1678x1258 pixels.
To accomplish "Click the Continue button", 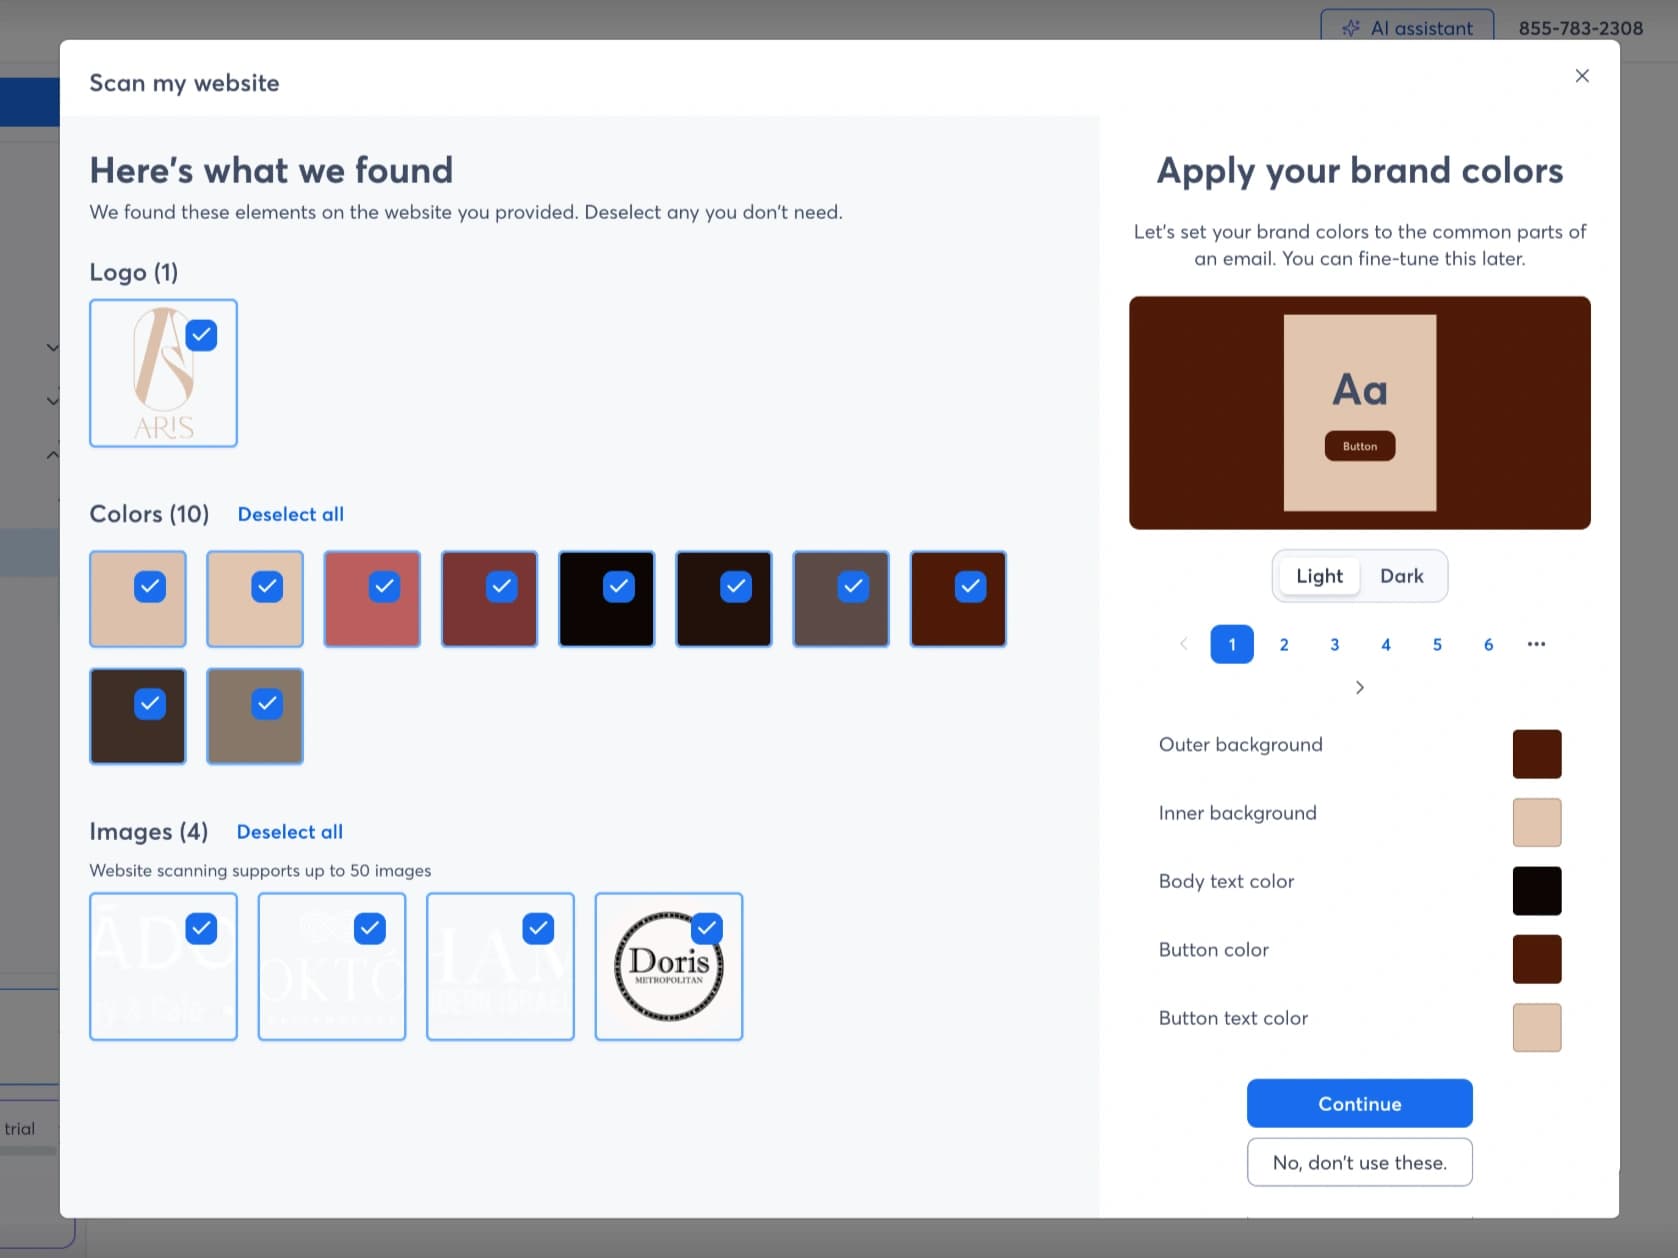I will point(1360,1103).
